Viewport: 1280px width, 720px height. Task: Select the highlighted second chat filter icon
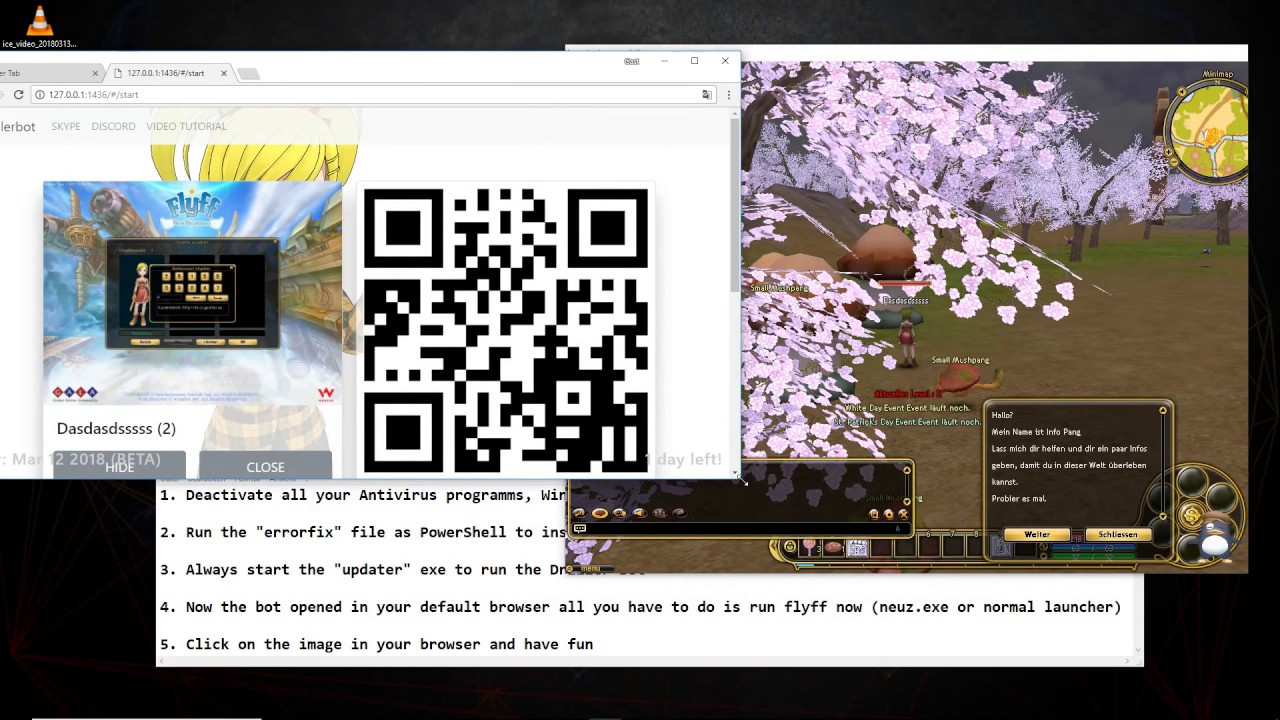point(599,513)
